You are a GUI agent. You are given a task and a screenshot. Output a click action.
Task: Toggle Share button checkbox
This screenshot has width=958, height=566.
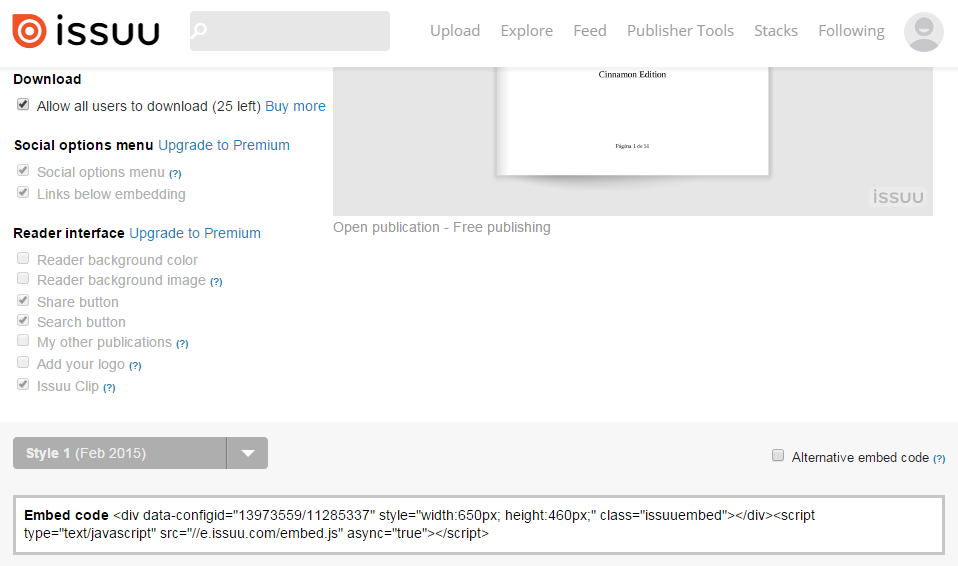23,300
